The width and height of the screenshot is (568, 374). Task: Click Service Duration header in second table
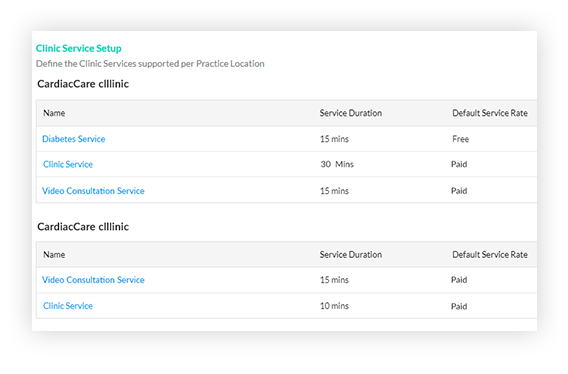351,254
